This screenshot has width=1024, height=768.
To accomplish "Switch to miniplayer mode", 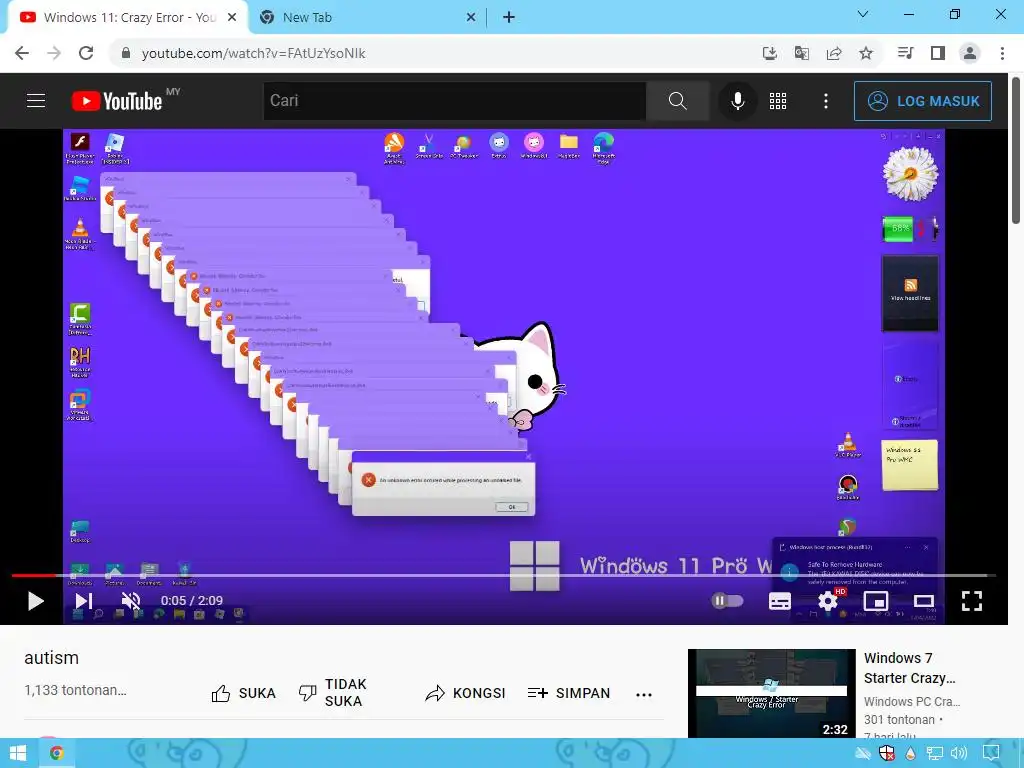I will 876,601.
